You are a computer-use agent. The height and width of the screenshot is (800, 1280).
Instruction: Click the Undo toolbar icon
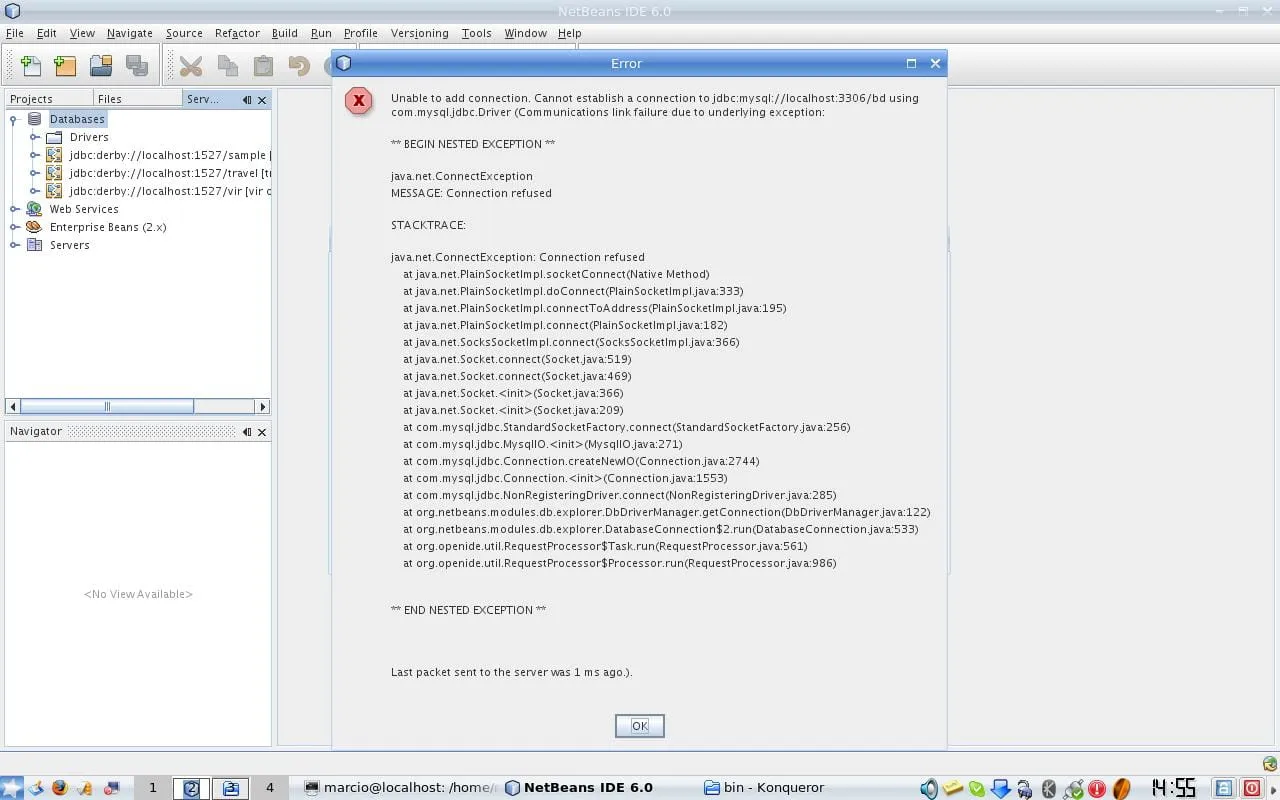click(299, 66)
